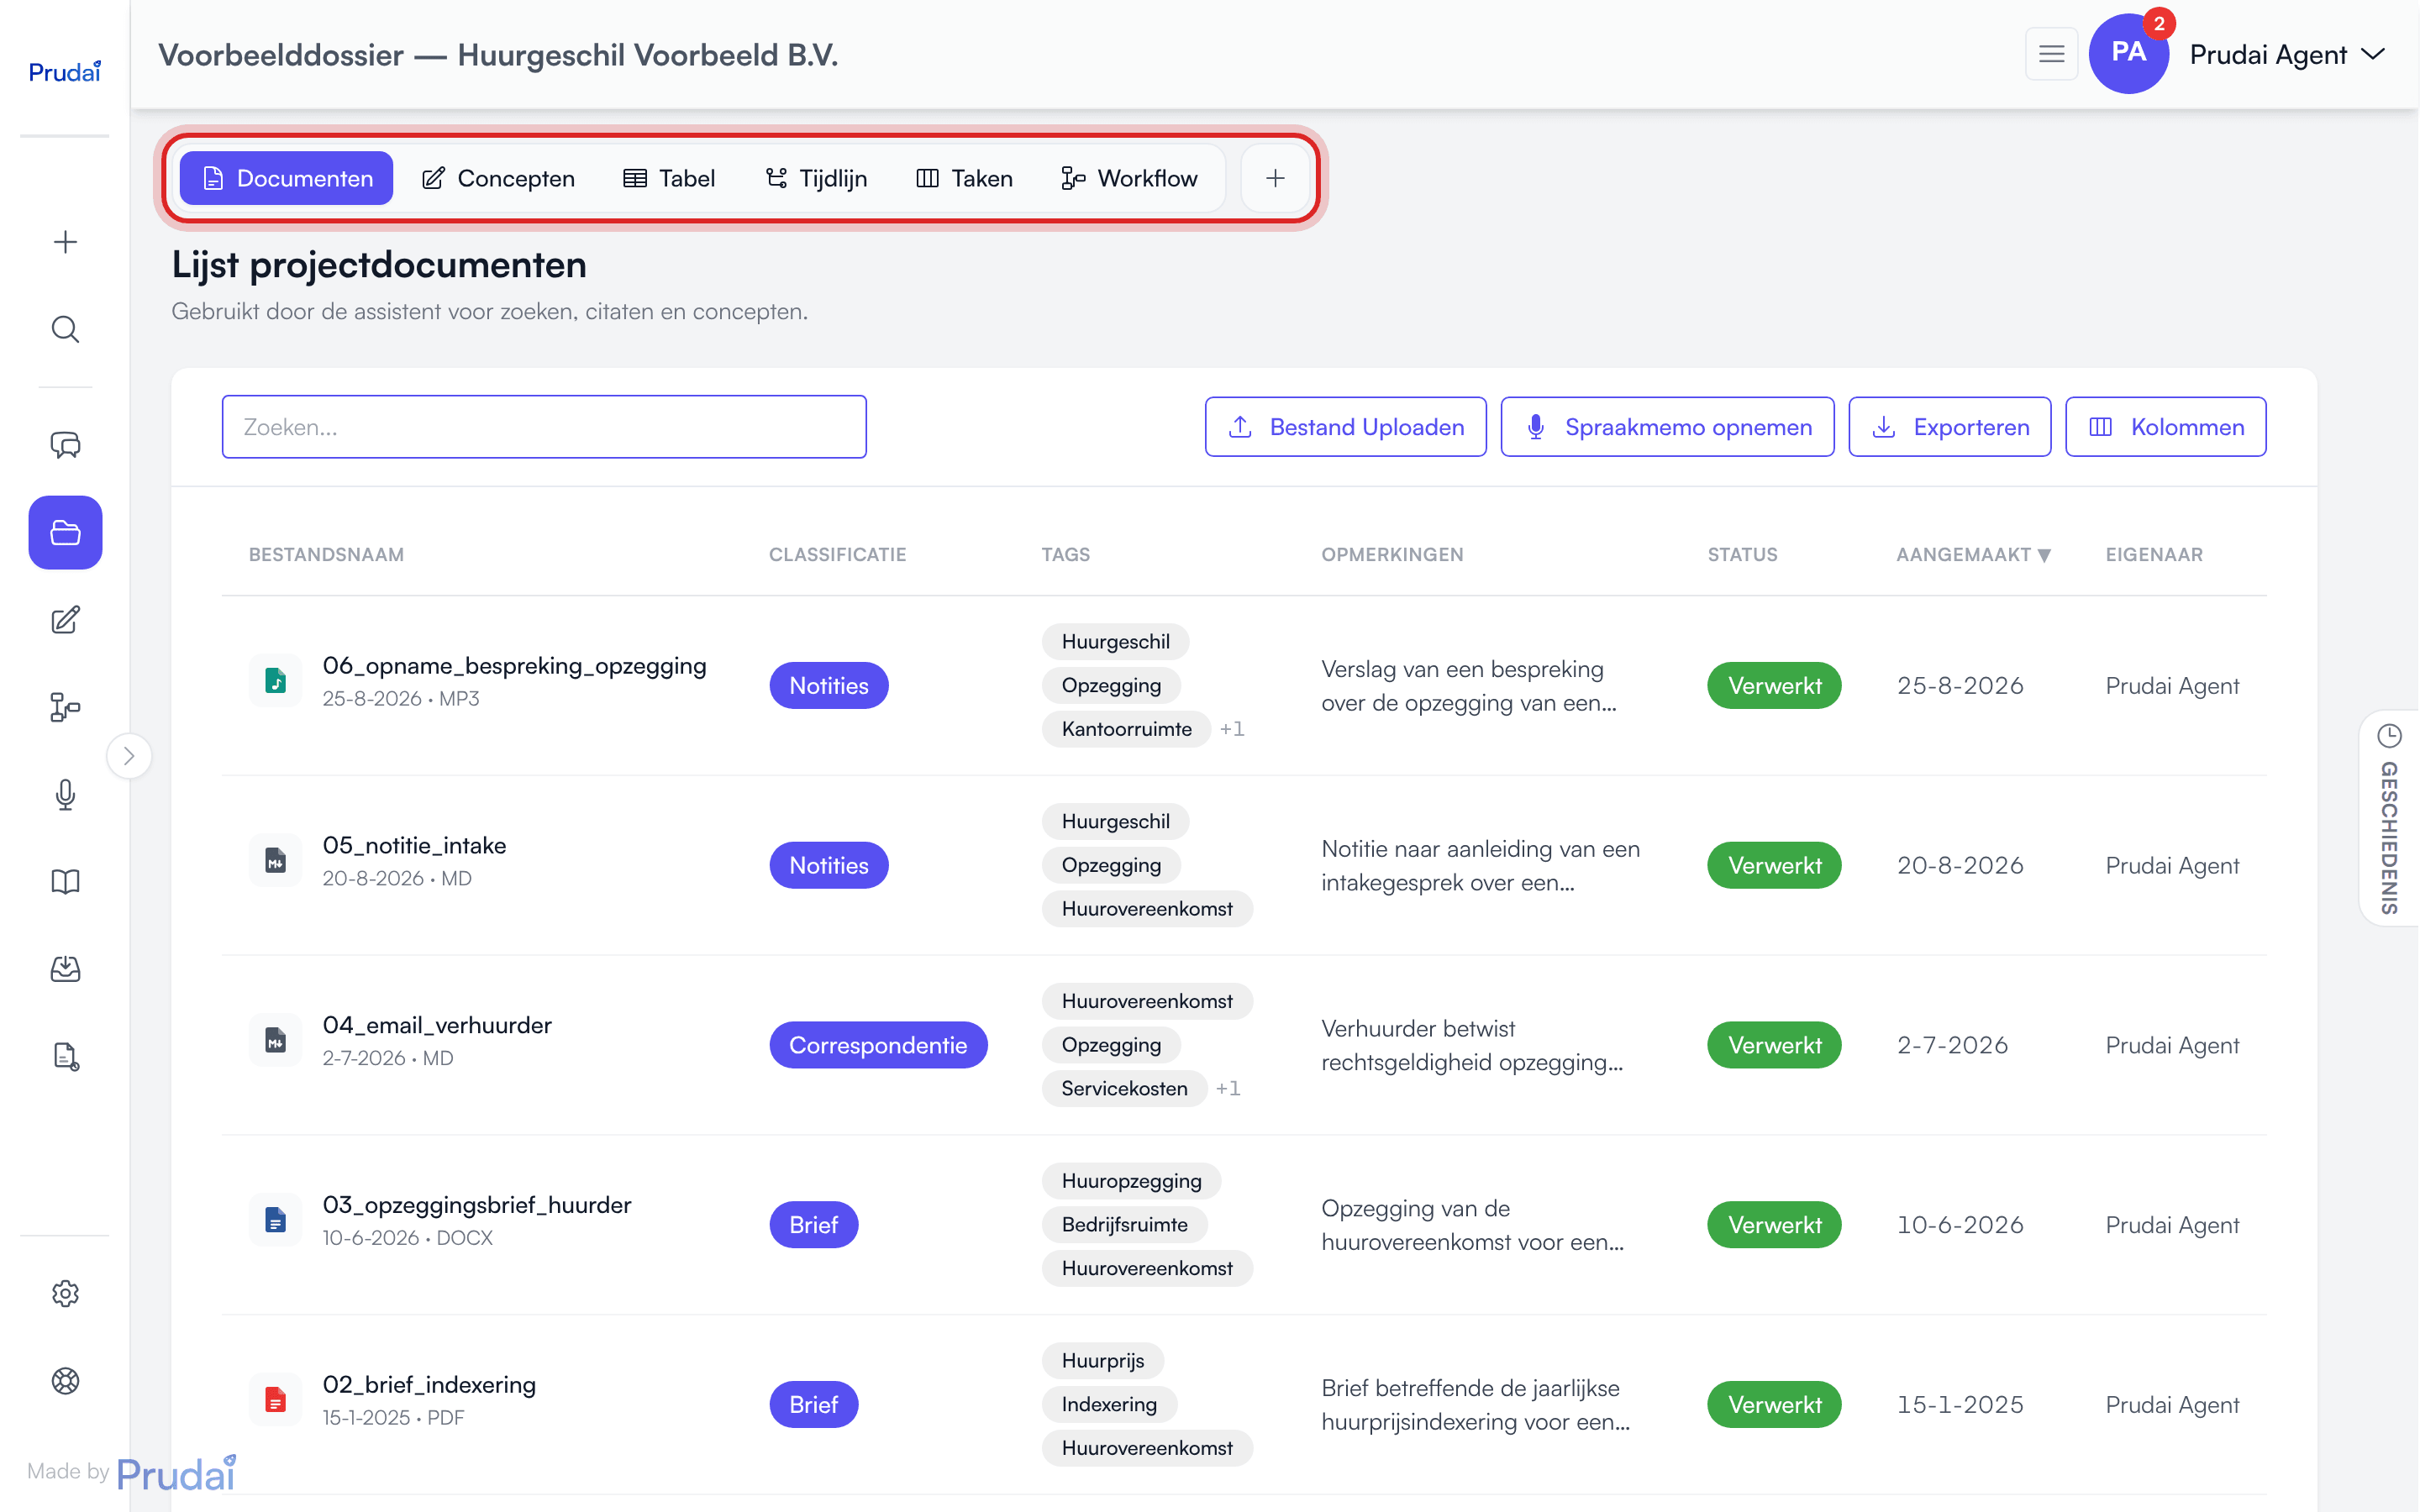The height and width of the screenshot is (1512, 2420).
Task: Select the open folder sidebar icon
Action: (65, 532)
